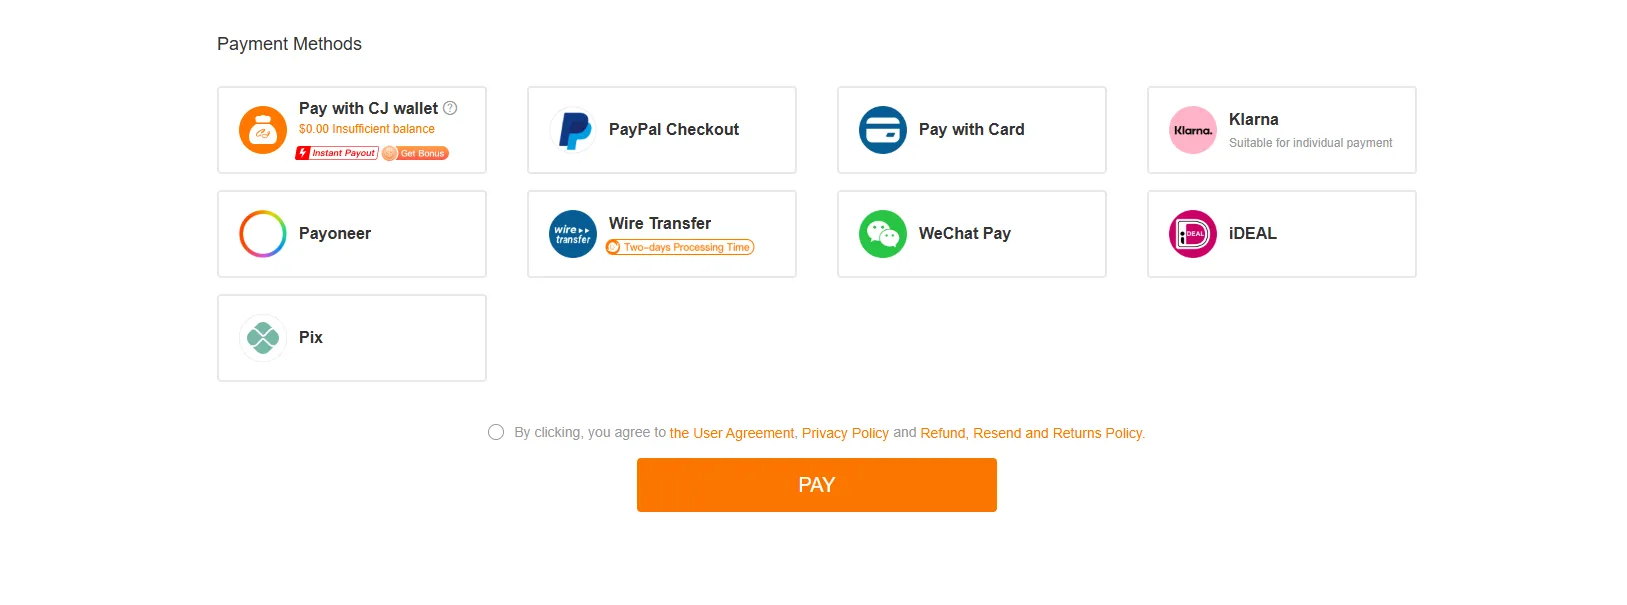Open the CJ wallet help question mark
The image size is (1627, 605).
[x=450, y=108]
